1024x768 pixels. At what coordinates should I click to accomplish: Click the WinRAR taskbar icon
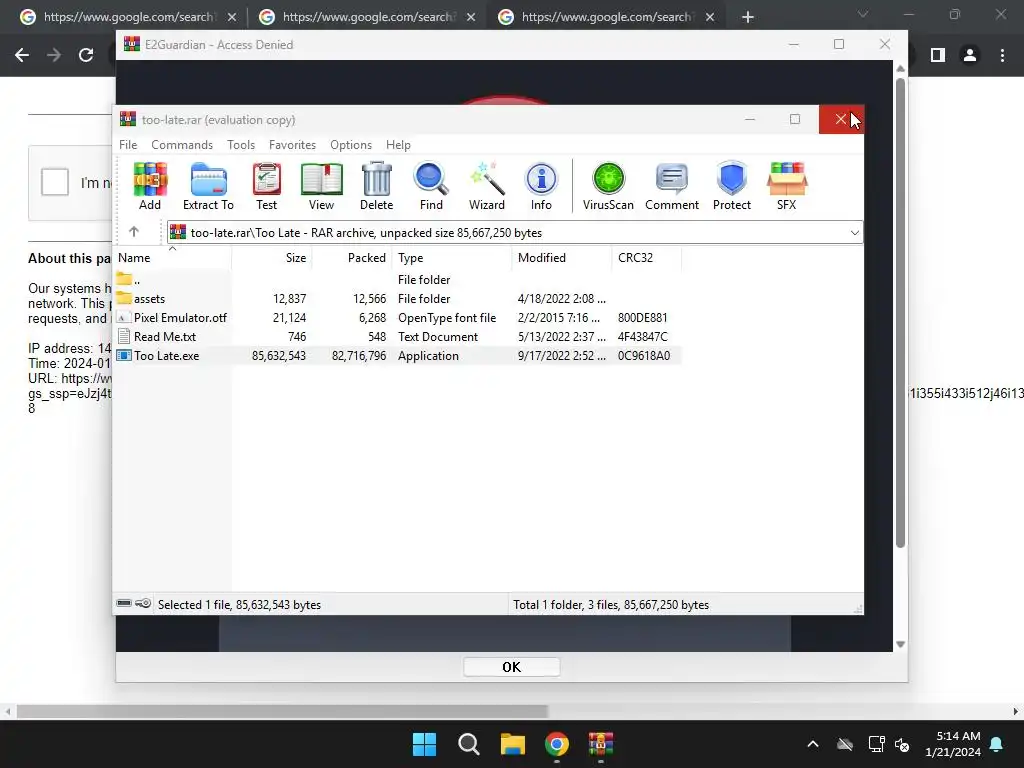tap(601, 744)
